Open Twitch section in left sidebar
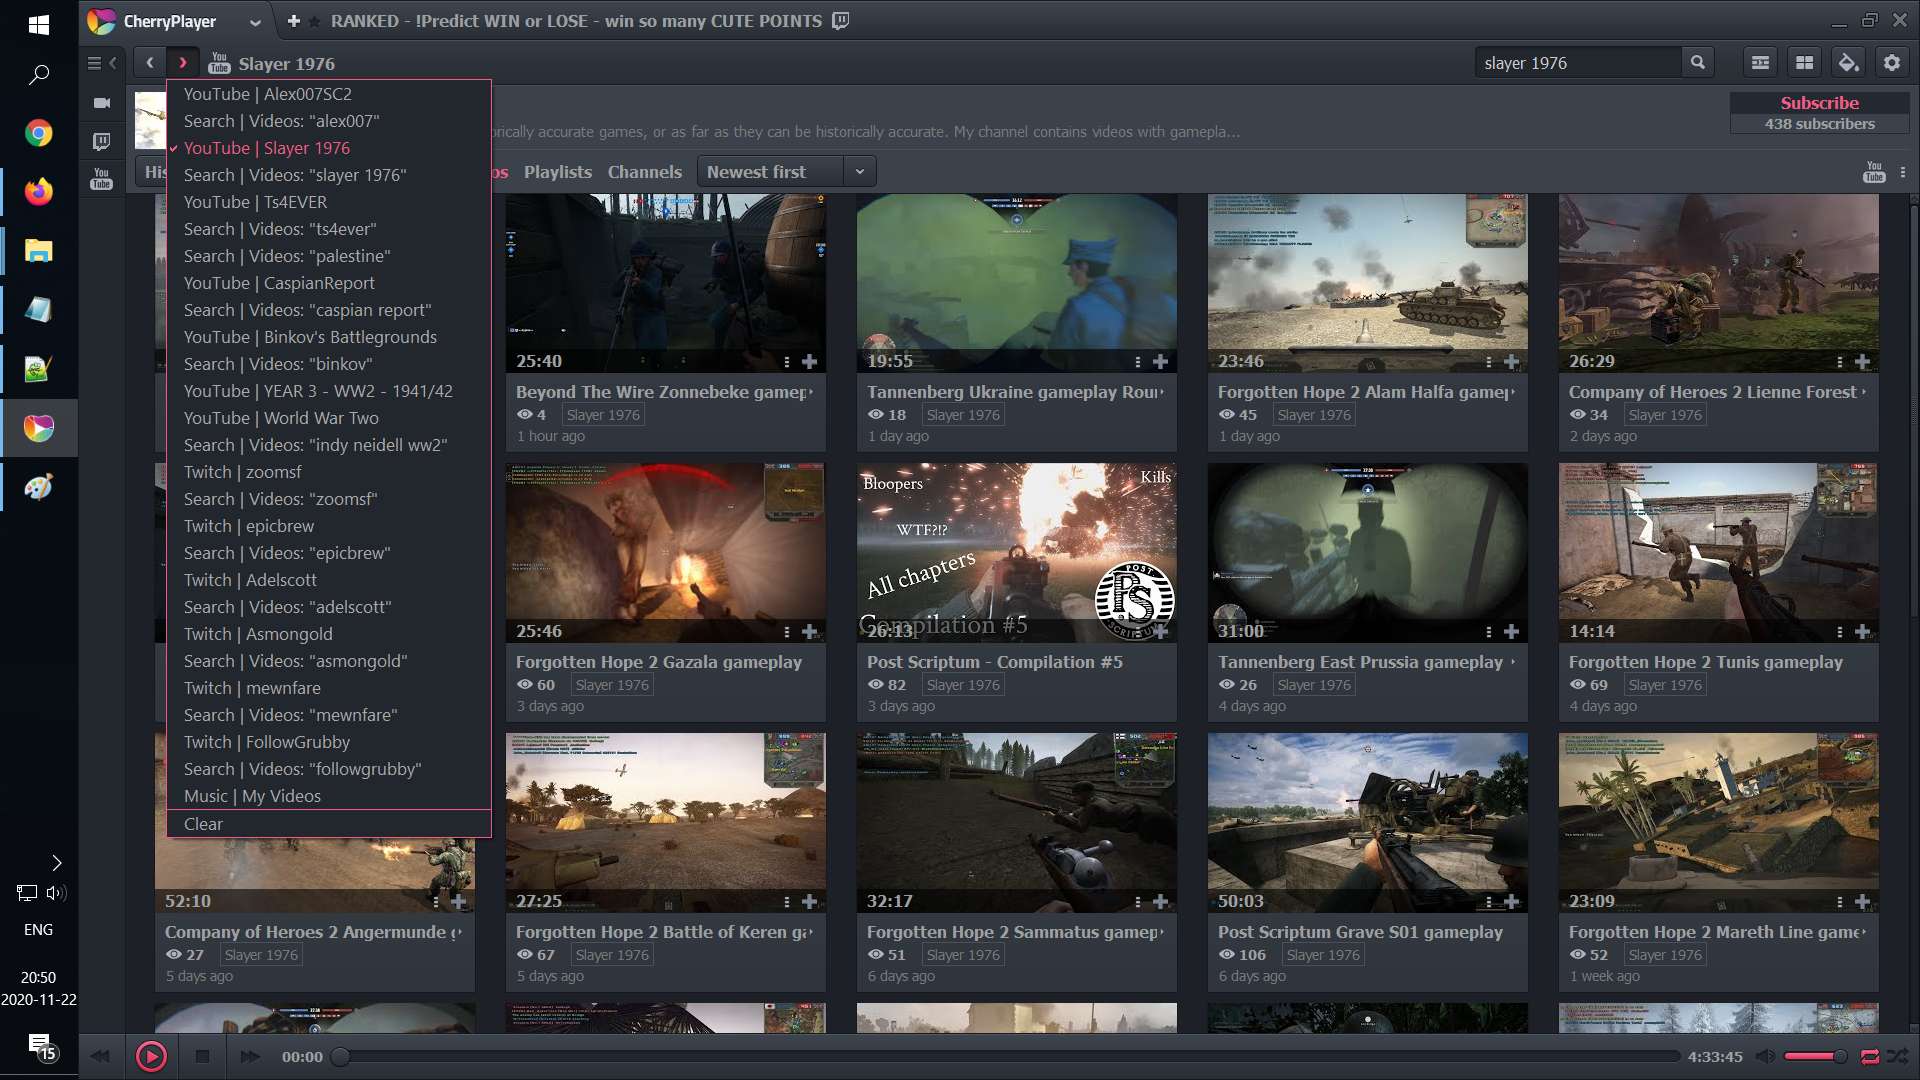This screenshot has height=1080, width=1920. pos(101,142)
